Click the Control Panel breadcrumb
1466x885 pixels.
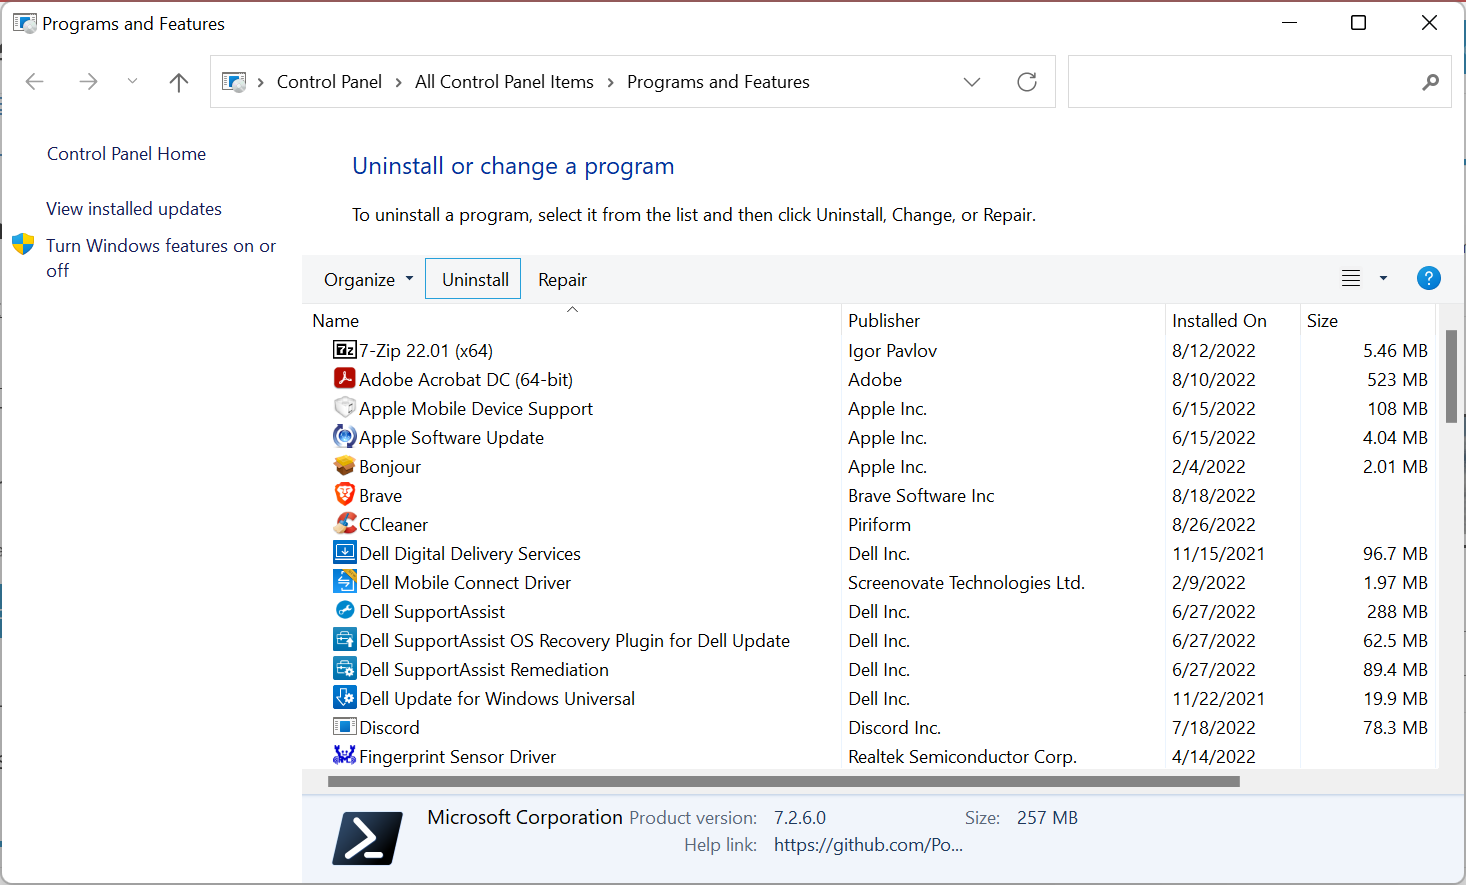pyautogui.click(x=329, y=82)
